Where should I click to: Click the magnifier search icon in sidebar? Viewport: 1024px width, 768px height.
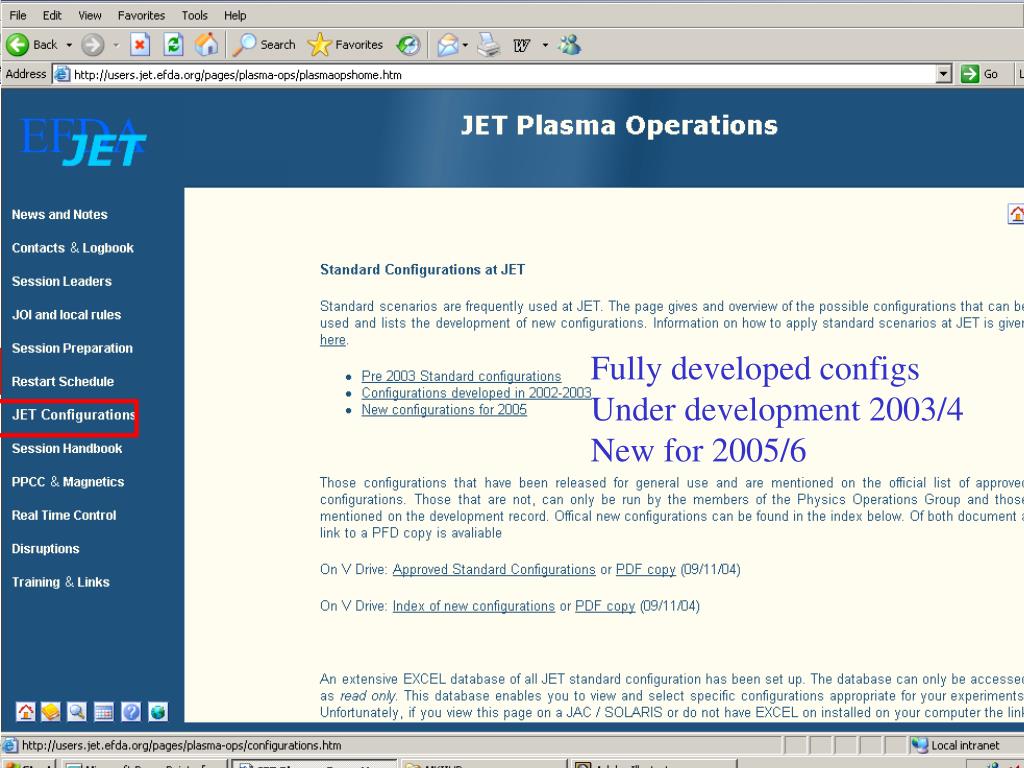(x=77, y=711)
